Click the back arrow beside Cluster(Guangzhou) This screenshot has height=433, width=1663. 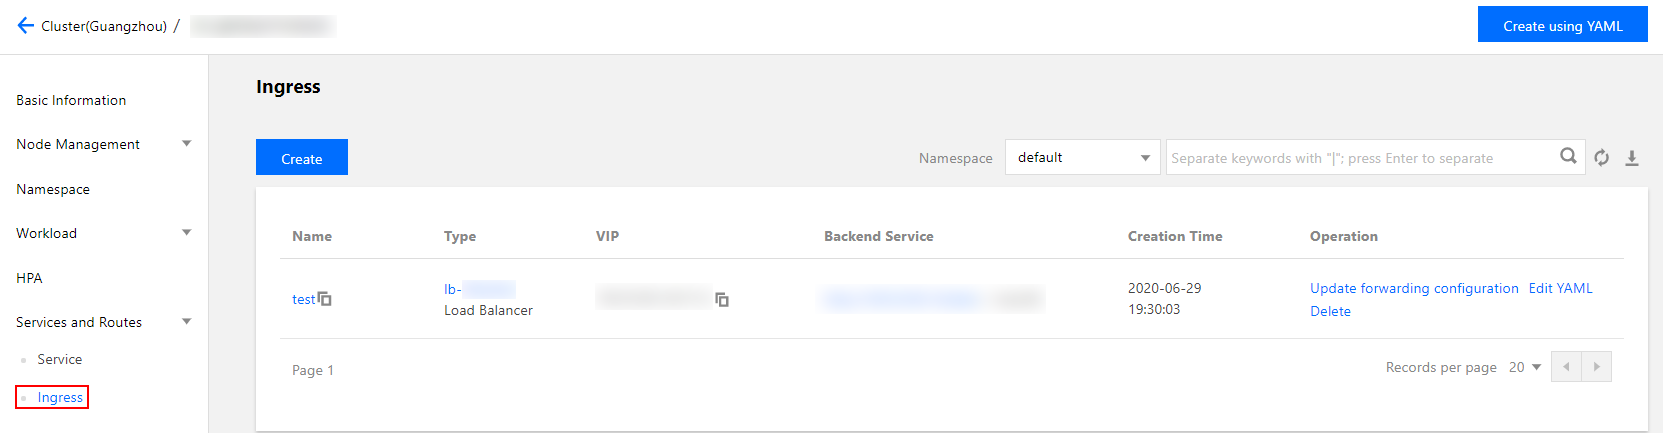[x=25, y=26]
